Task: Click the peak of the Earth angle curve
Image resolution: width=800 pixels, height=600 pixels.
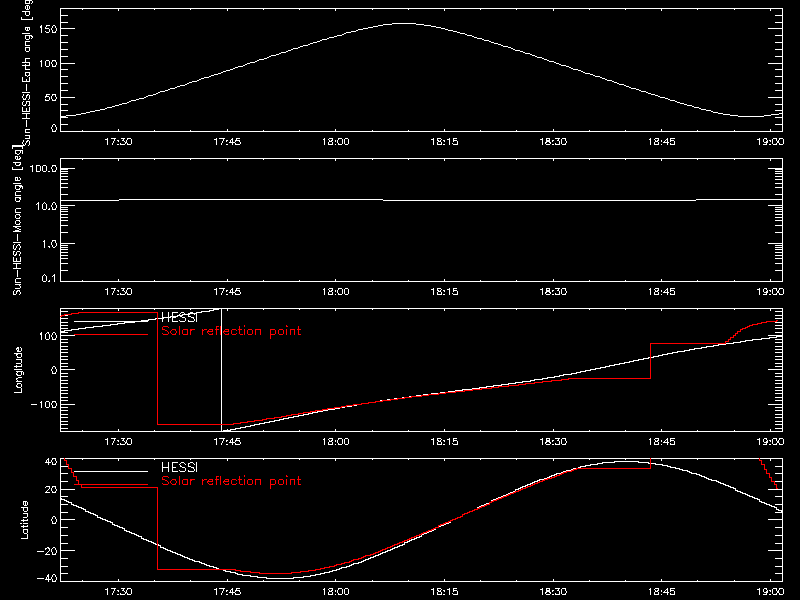Action: click(x=406, y=23)
